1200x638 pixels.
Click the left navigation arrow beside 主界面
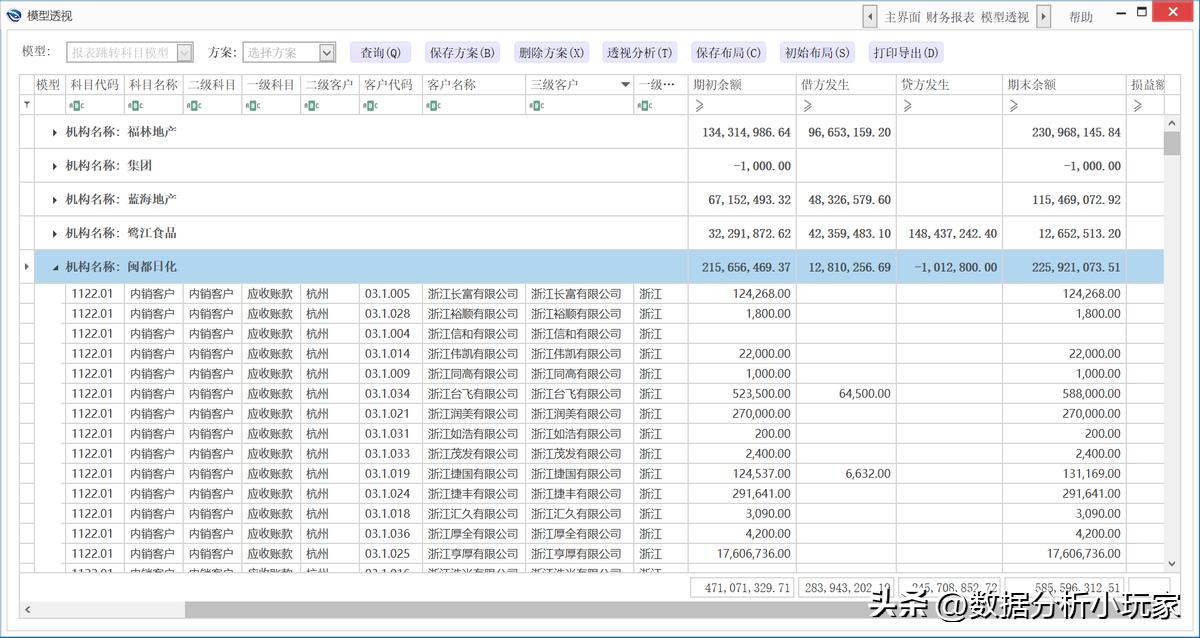point(870,17)
